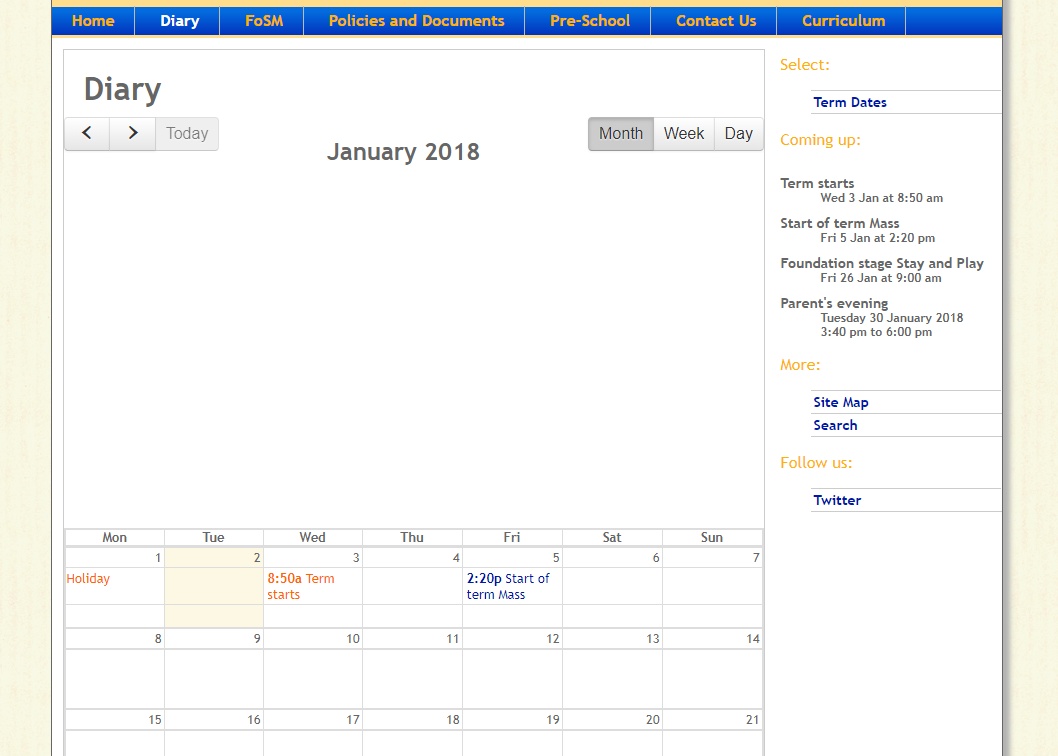This screenshot has height=756, width=1058.
Task: Follow the Twitter link
Action: pyautogui.click(x=837, y=500)
